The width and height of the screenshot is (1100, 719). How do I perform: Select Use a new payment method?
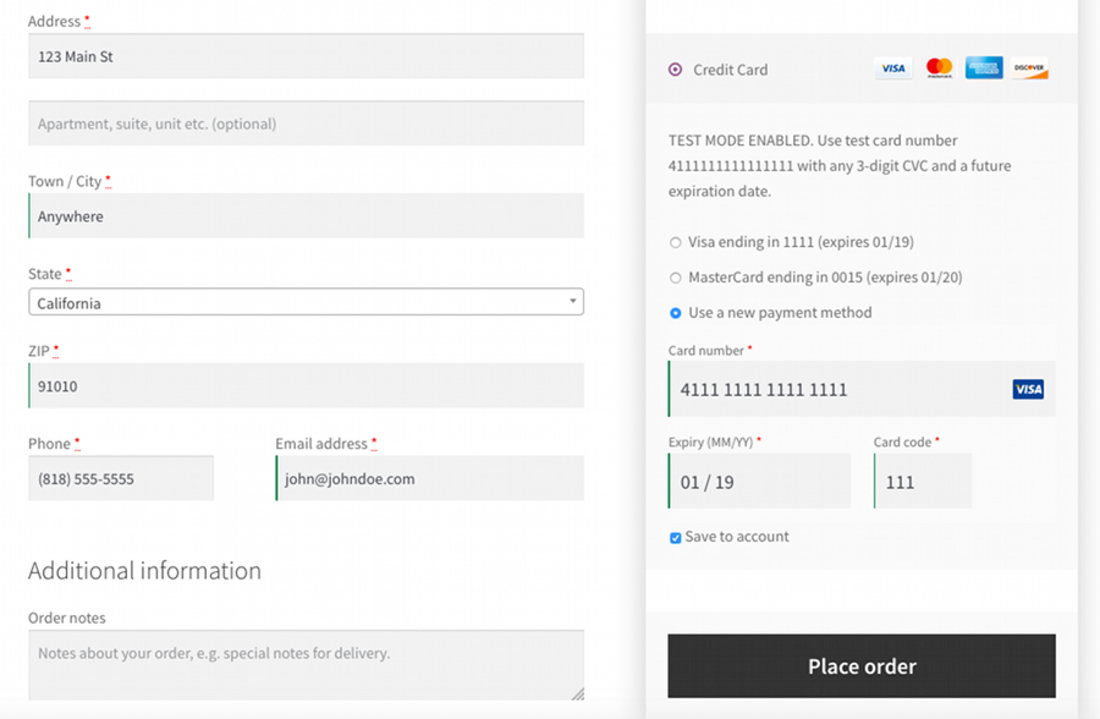[676, 313]
